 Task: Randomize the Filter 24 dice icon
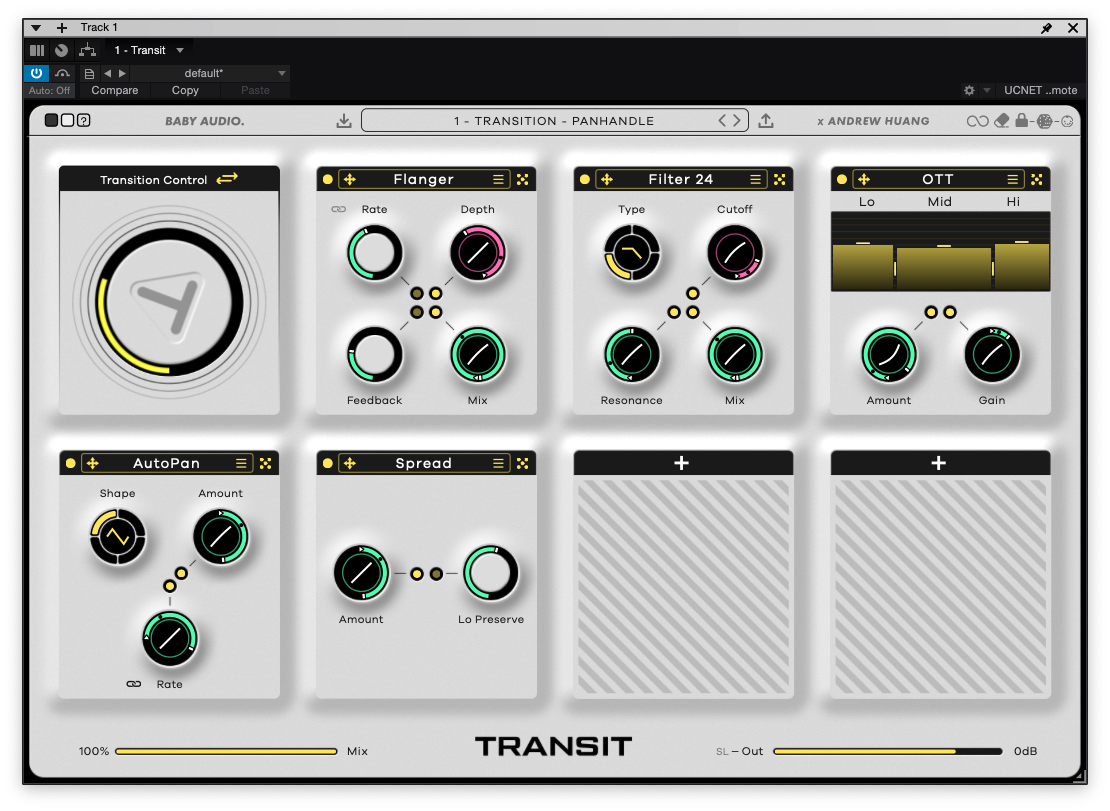click(779, 180)
